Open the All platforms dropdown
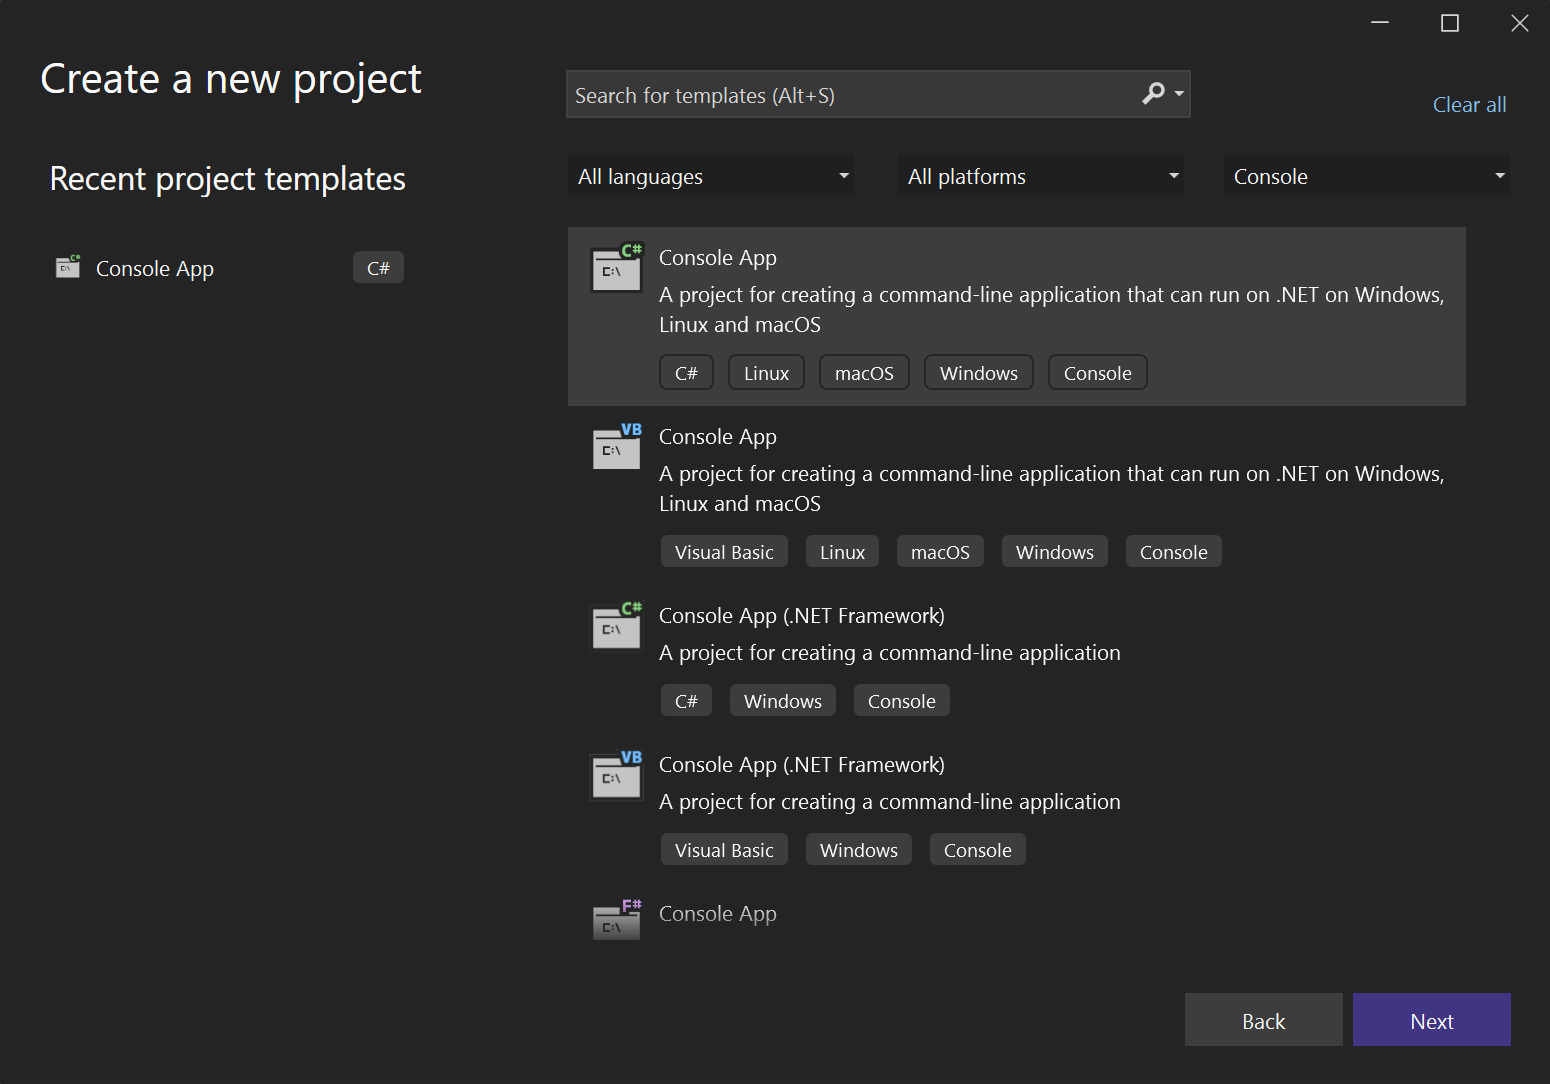Viewport: 1550px width, 1084px height. [x=1040, y=175]
